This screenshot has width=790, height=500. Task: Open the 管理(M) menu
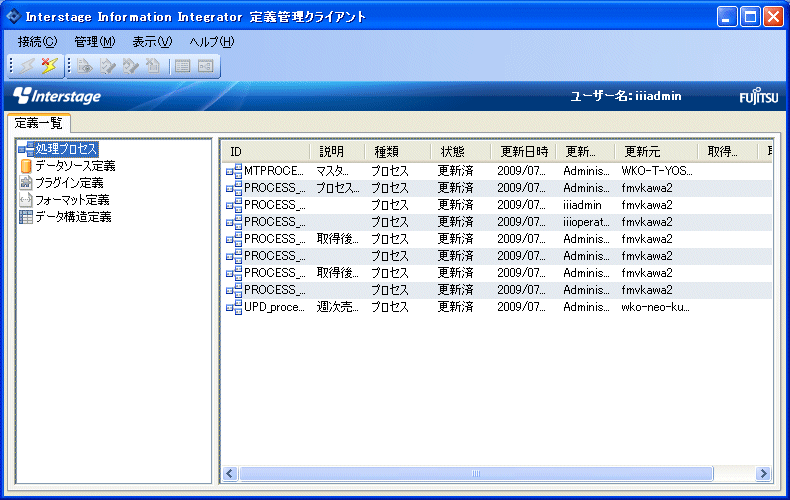[x=95, y=42]
